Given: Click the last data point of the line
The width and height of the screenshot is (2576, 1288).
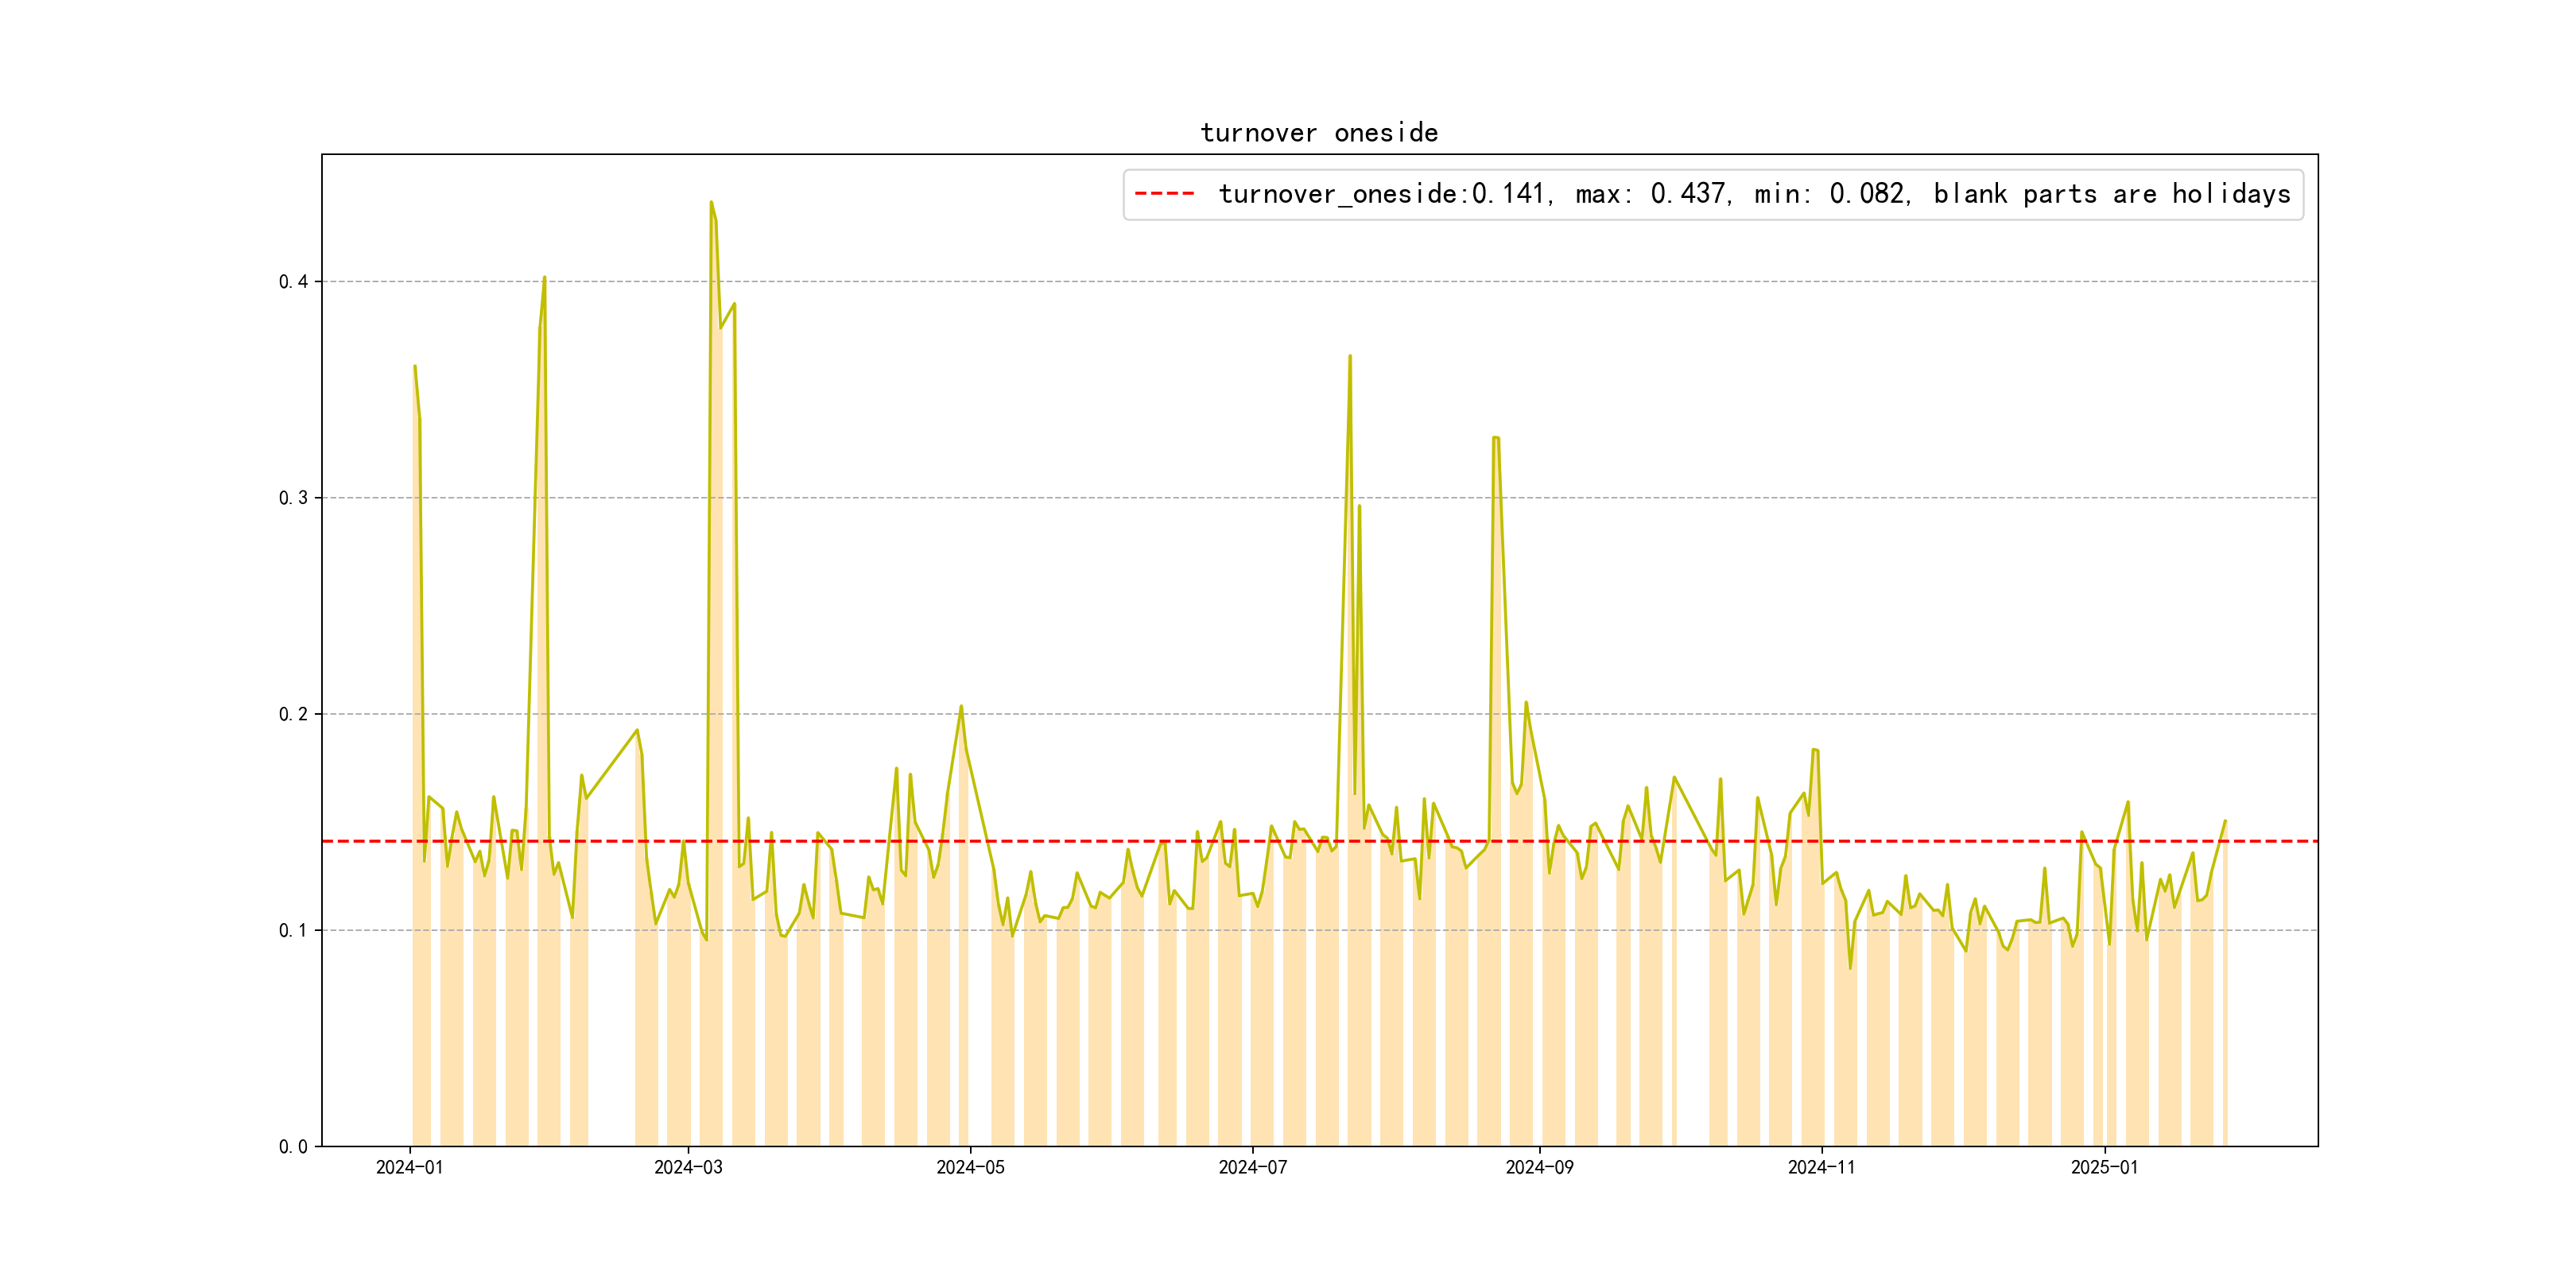Looking at the screenshot, I should (x=2225, y=821).
